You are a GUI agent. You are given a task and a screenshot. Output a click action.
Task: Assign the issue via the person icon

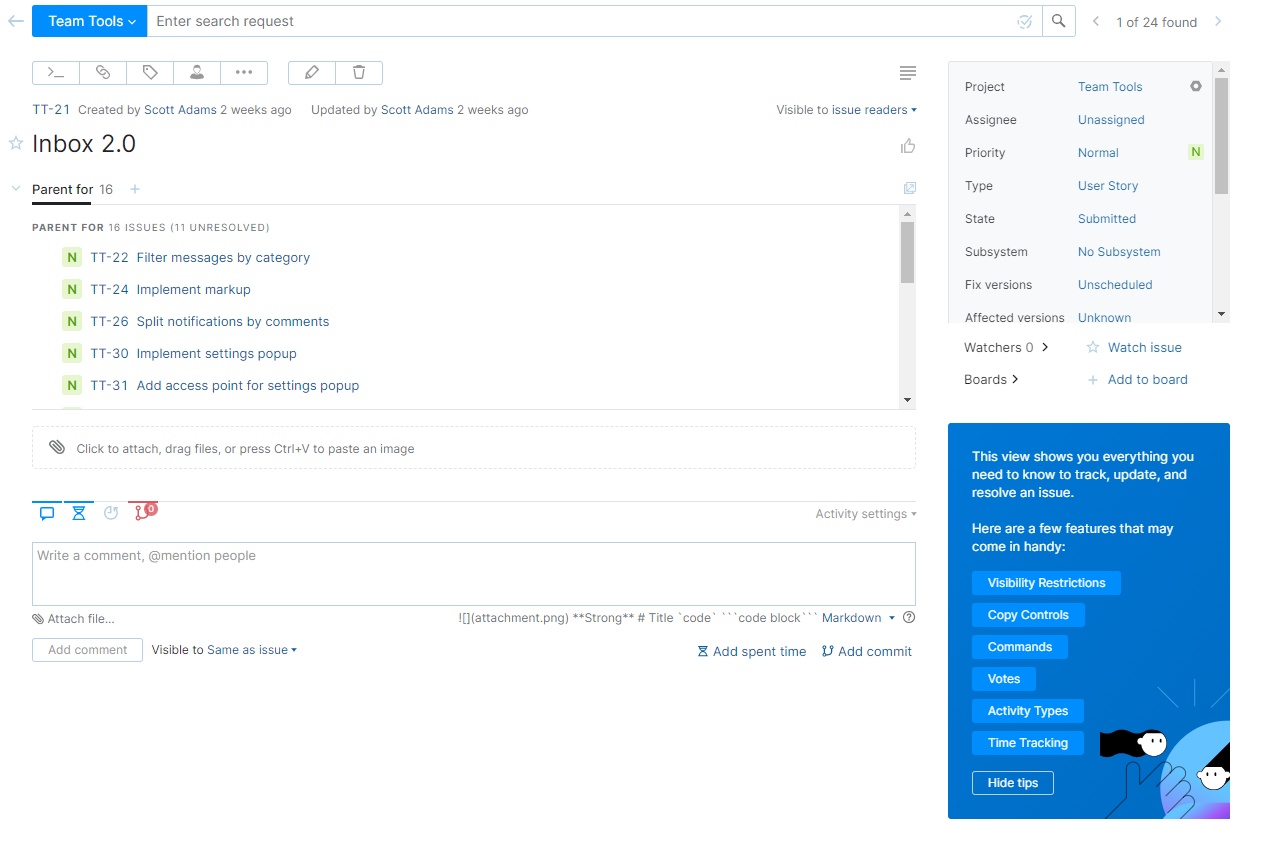197,72
